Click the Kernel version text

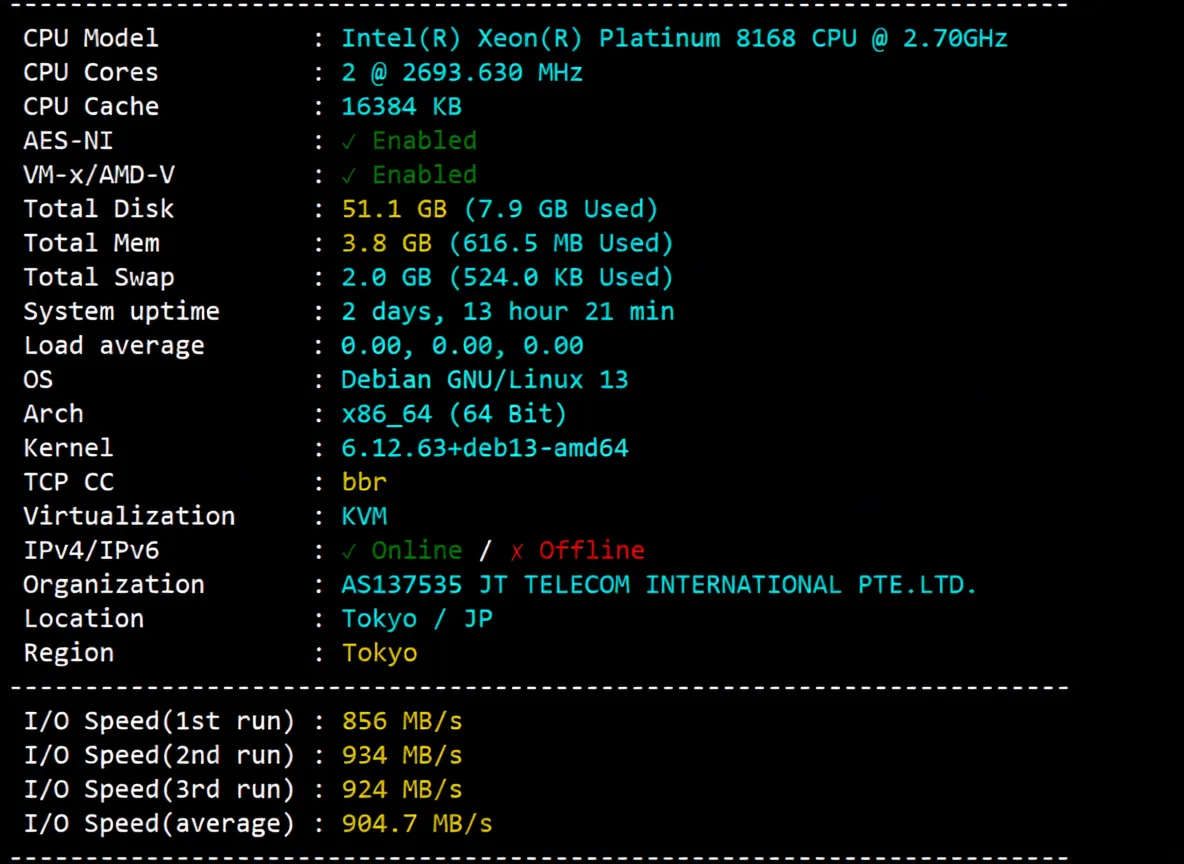[485, 447]
